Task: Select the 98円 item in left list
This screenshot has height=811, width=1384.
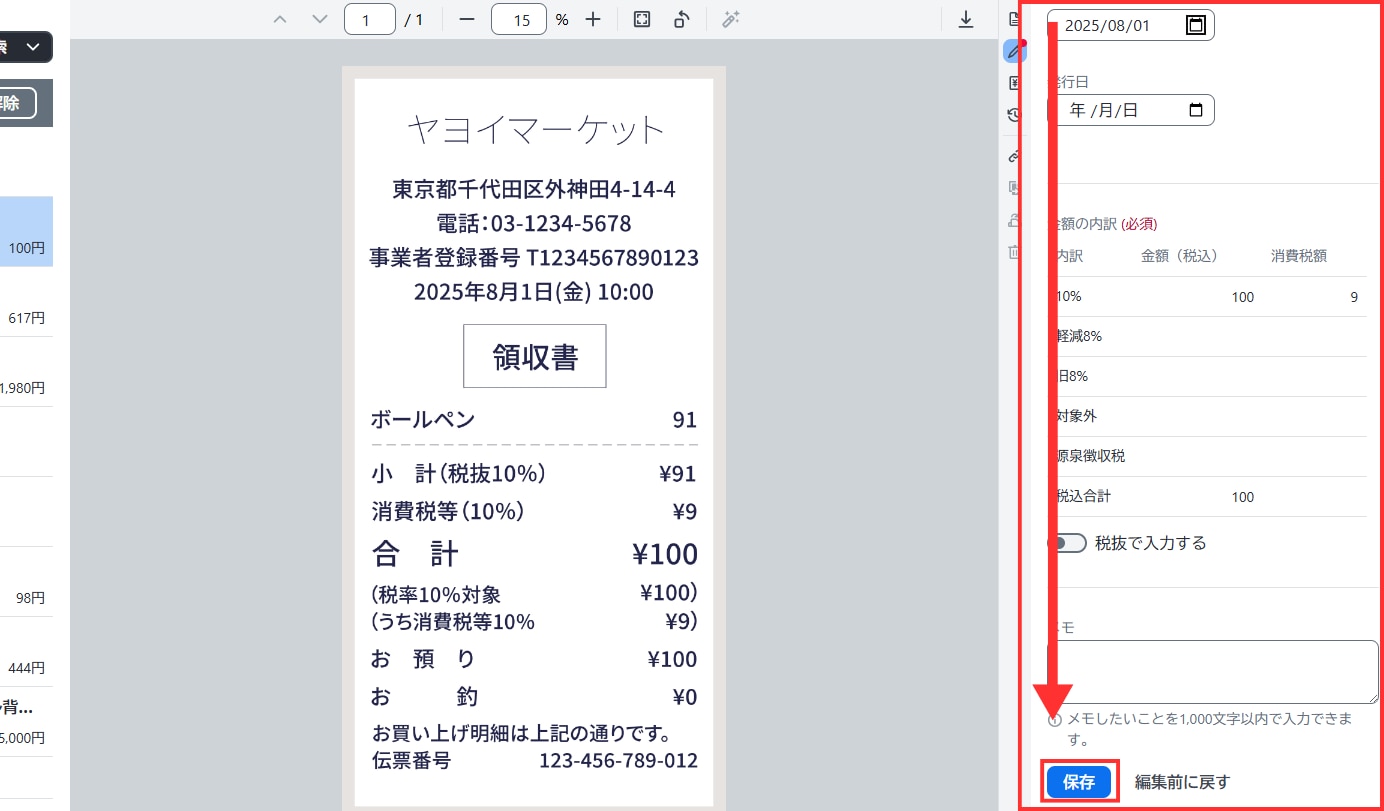Action: pos(26,582)
